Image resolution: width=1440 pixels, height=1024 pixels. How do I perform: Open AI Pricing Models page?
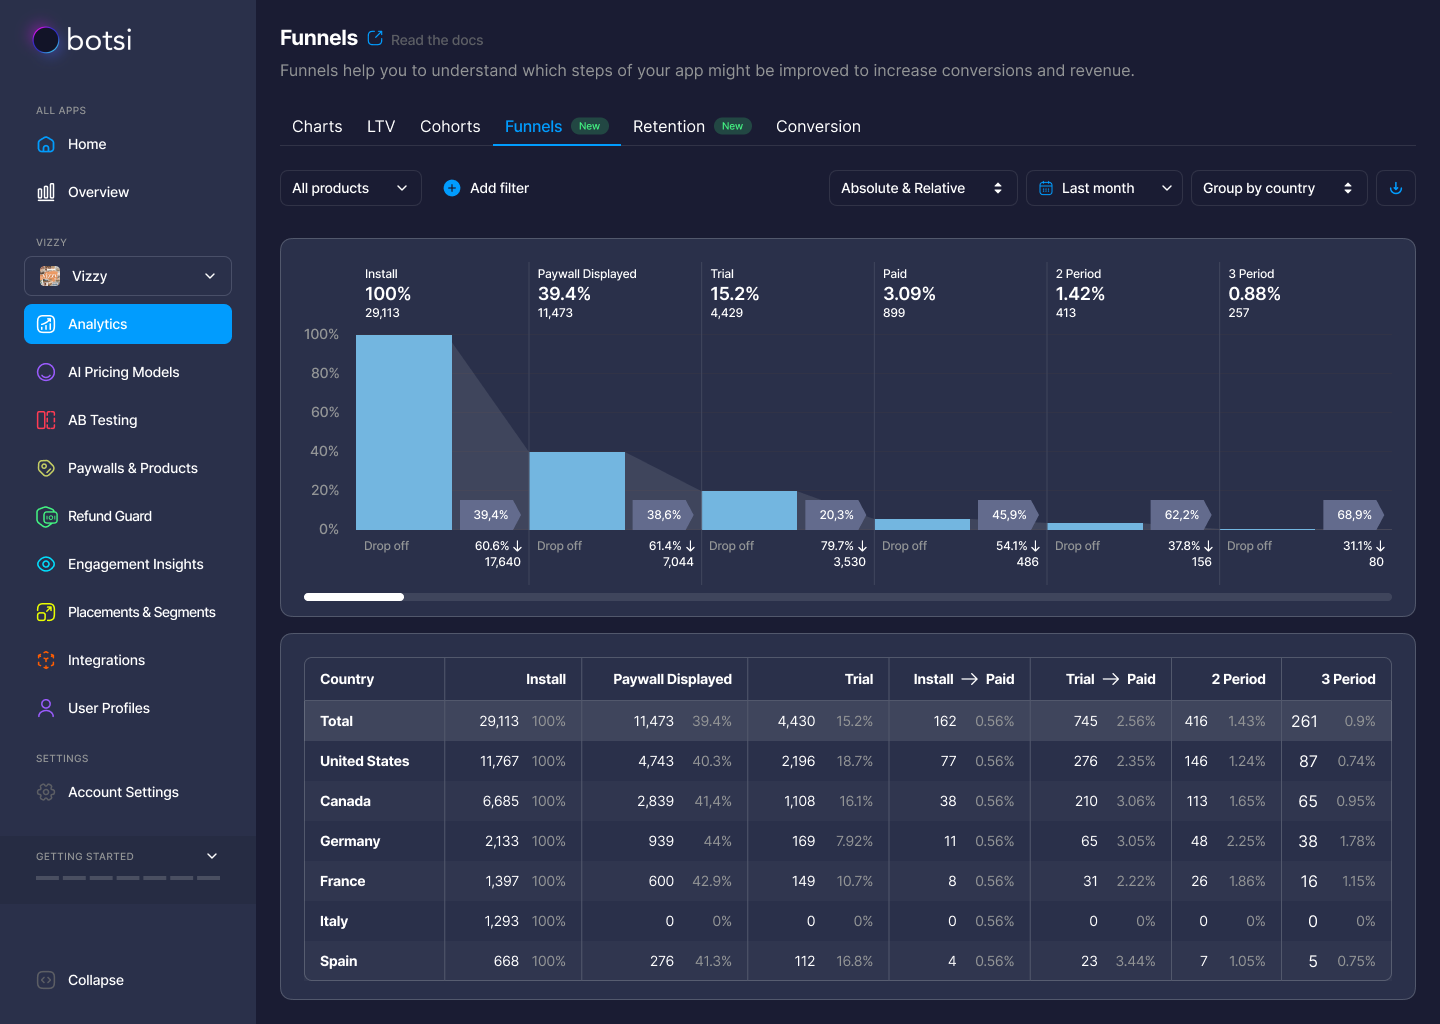(x=123, y=372)
